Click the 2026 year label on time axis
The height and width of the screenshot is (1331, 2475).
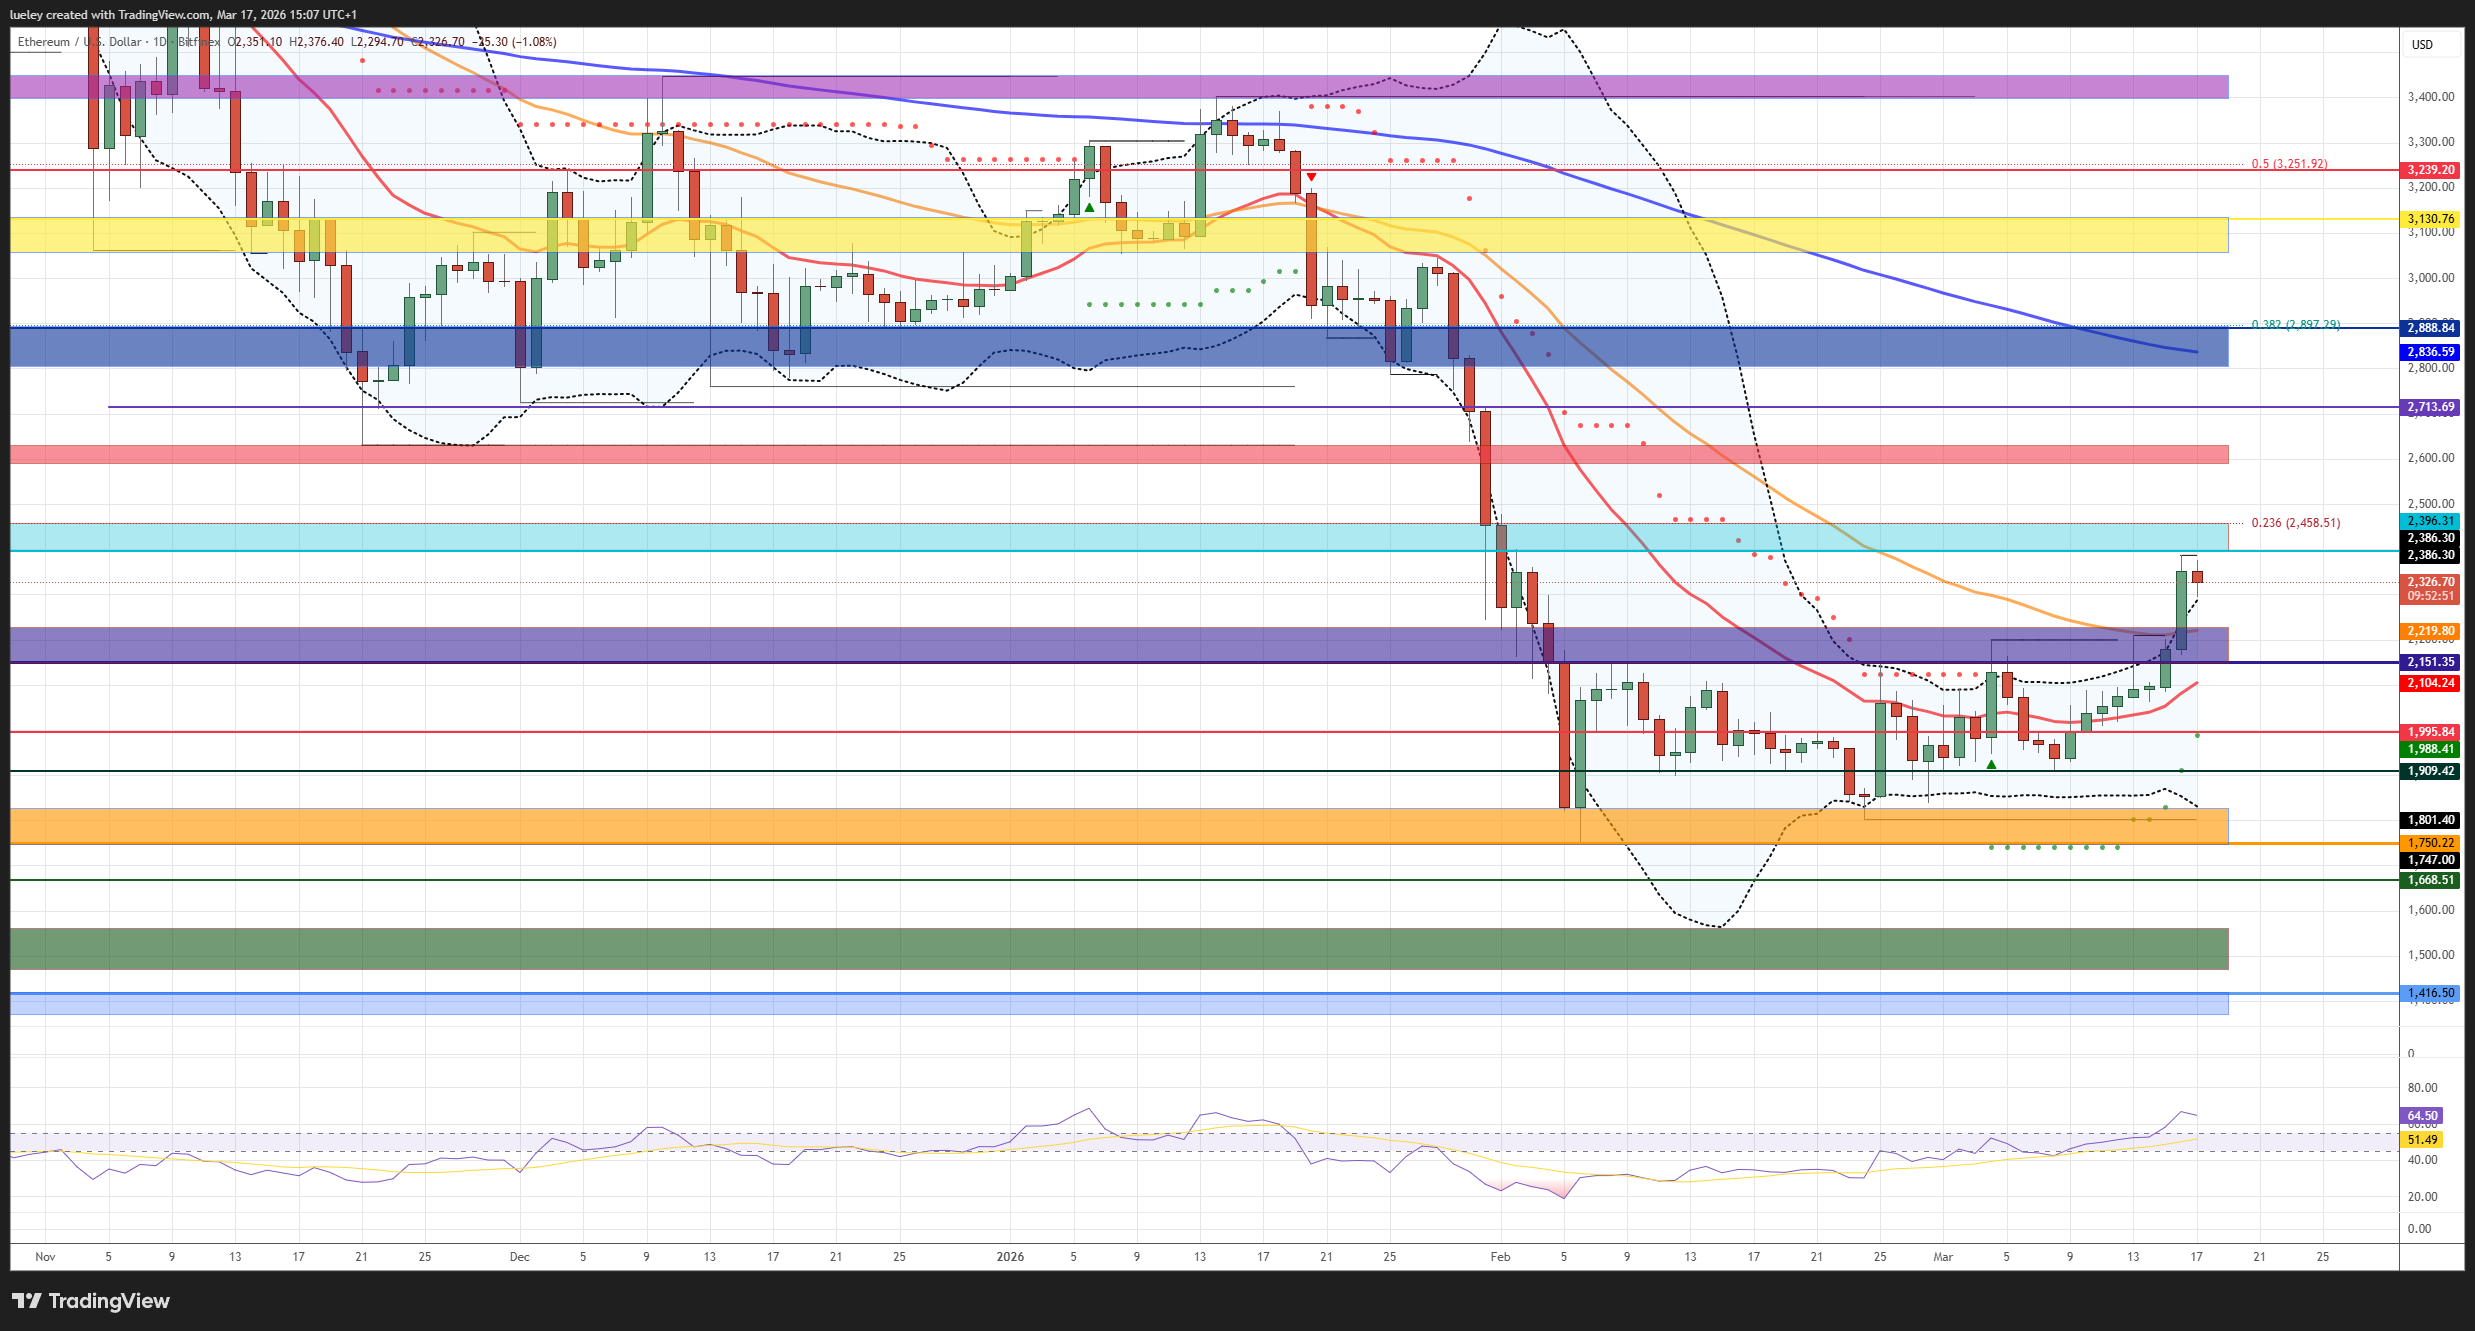click(1010, 1257)
